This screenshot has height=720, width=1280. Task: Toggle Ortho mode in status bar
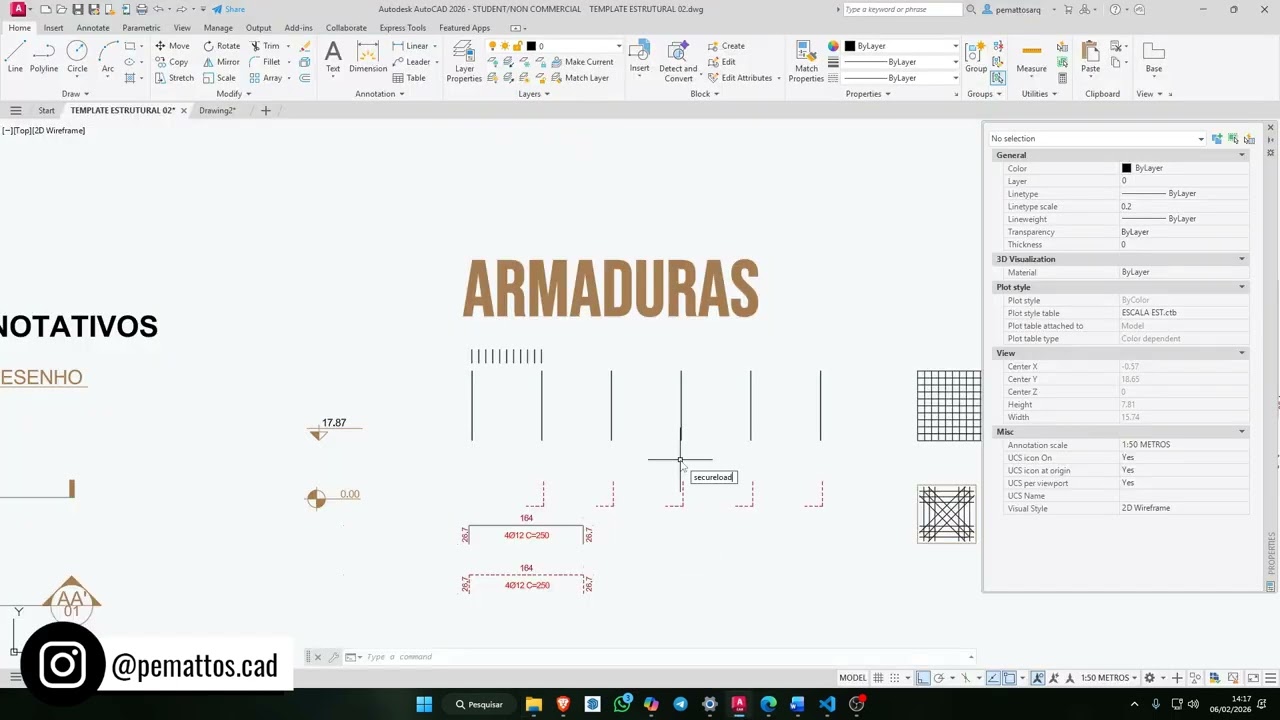coord(923,678)
